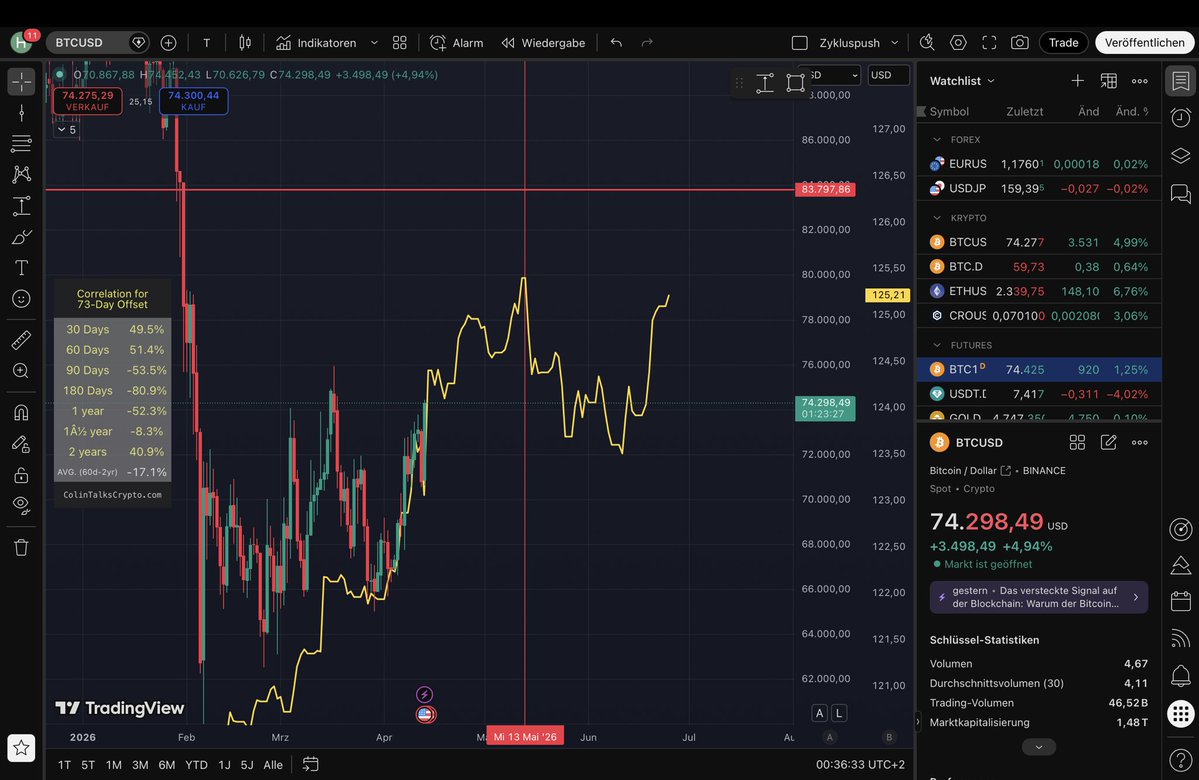Select the Alle time range

pos(273,765)
